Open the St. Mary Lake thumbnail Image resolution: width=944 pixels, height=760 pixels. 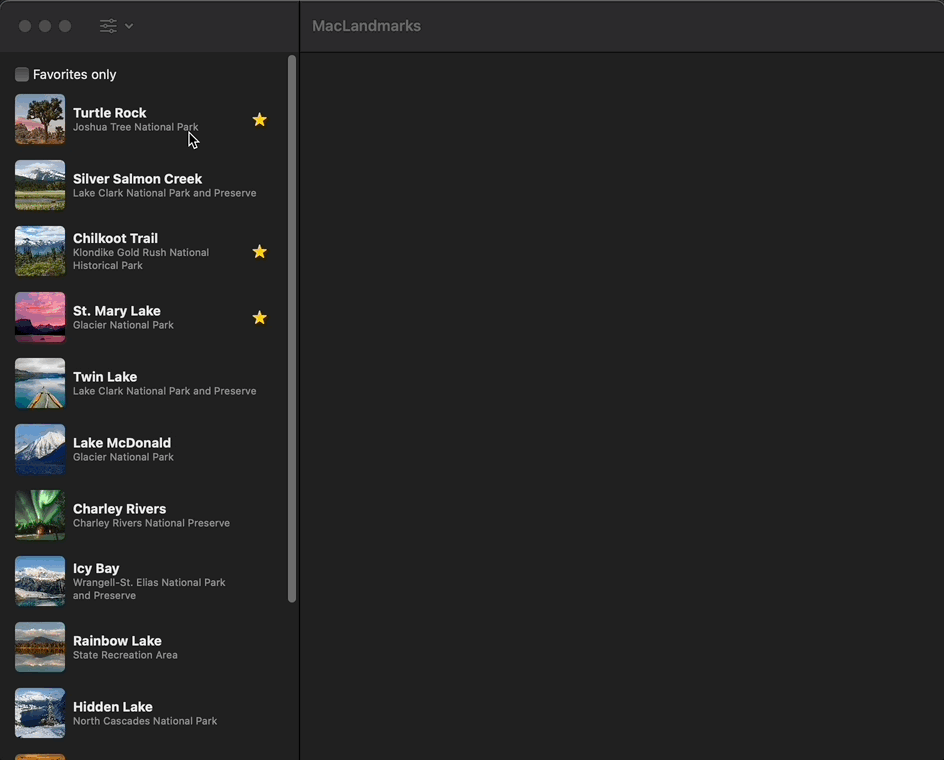(x=40, y=317)
